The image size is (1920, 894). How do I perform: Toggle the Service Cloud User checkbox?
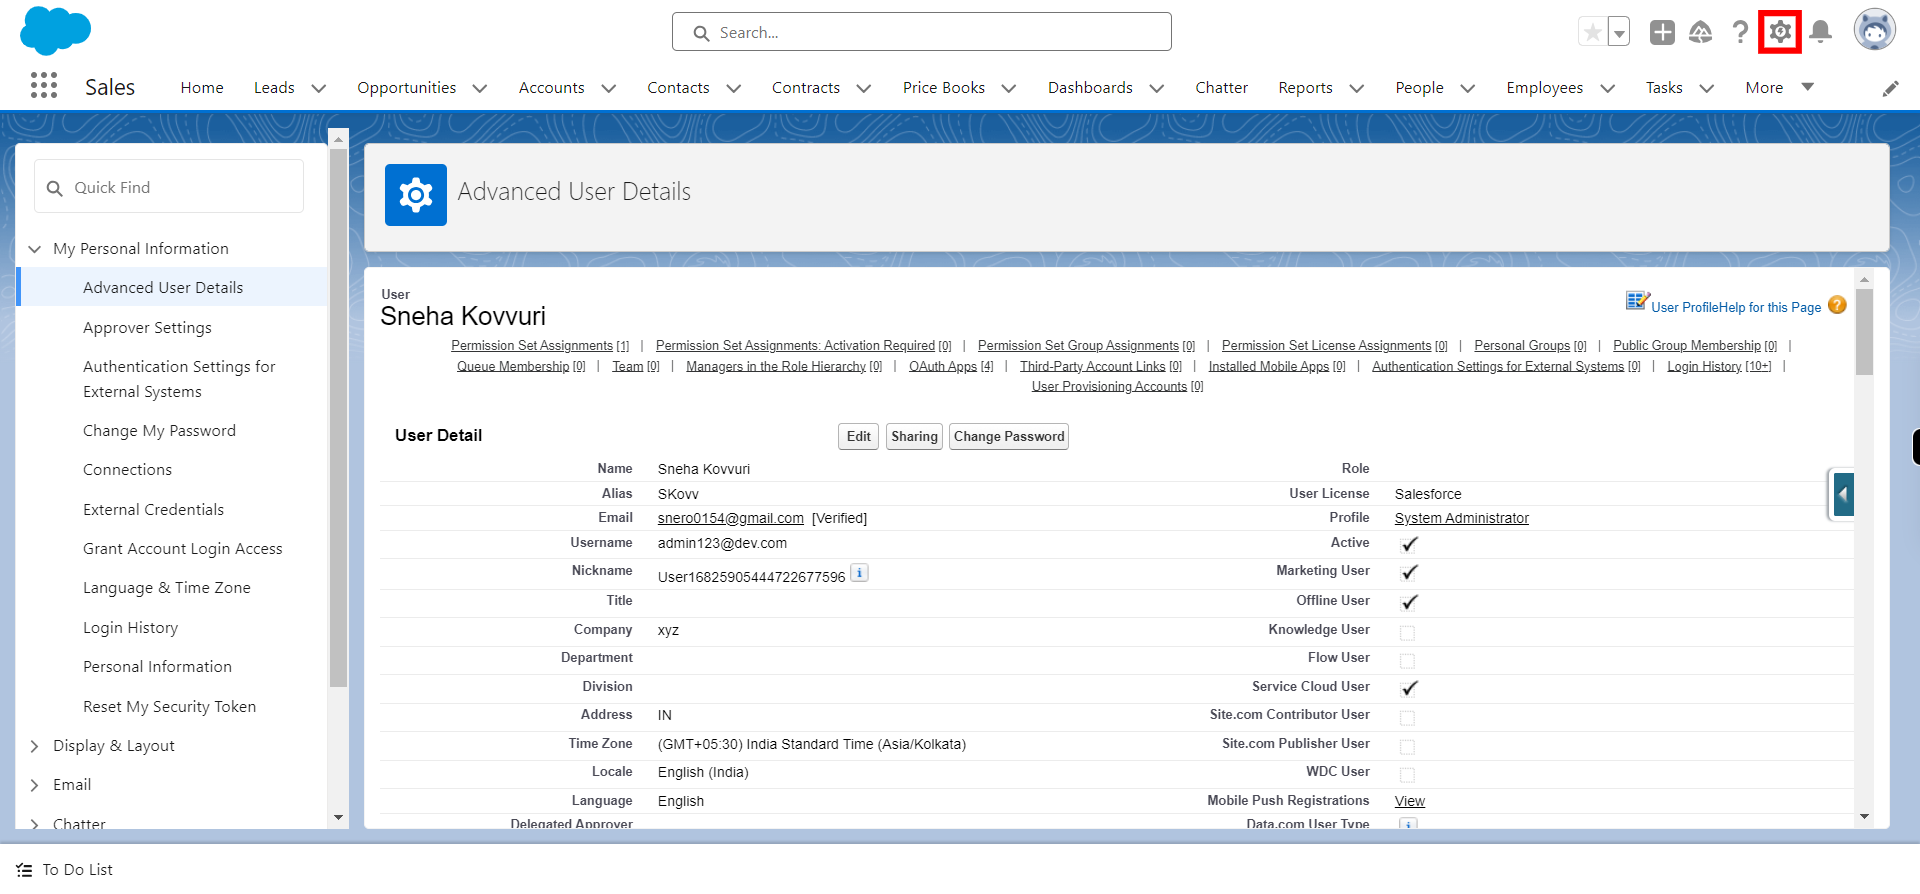[x=1409, y=688]
